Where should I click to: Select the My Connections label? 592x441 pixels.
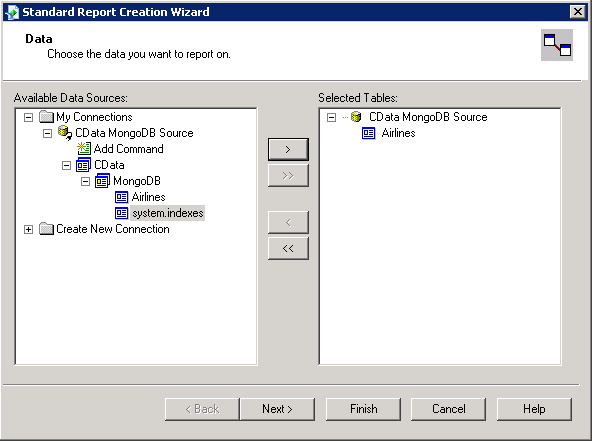click(x=94, y=117)
